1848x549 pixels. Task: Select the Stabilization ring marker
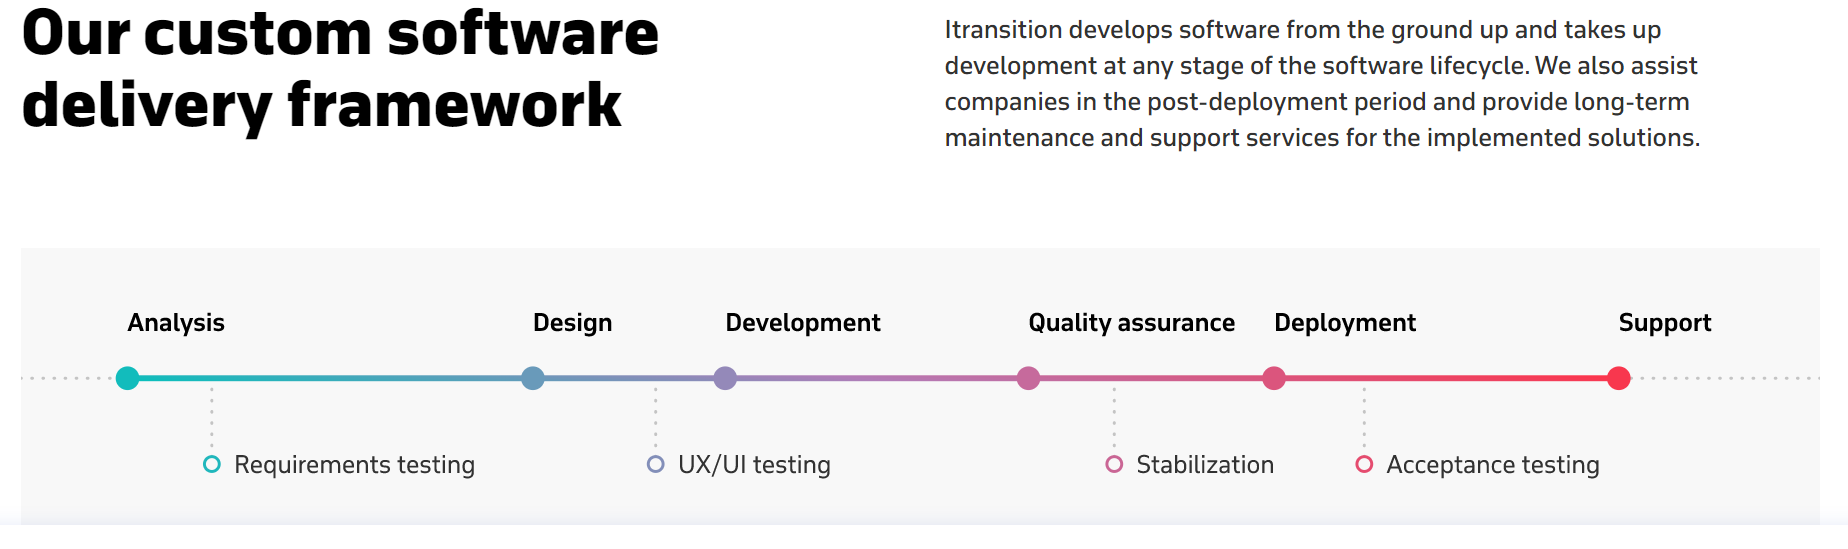[1114, 464]
